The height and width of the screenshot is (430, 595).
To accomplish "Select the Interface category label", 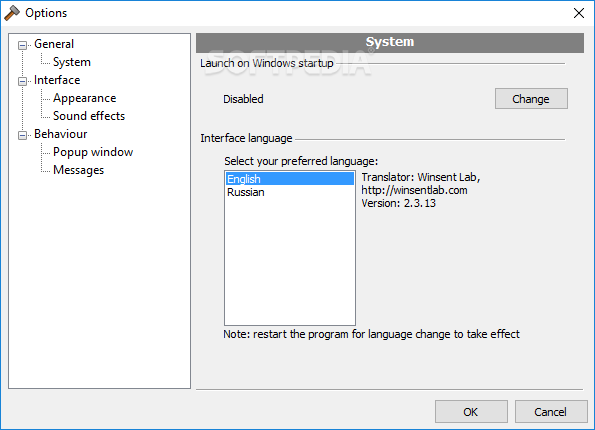I will (57, 80).
